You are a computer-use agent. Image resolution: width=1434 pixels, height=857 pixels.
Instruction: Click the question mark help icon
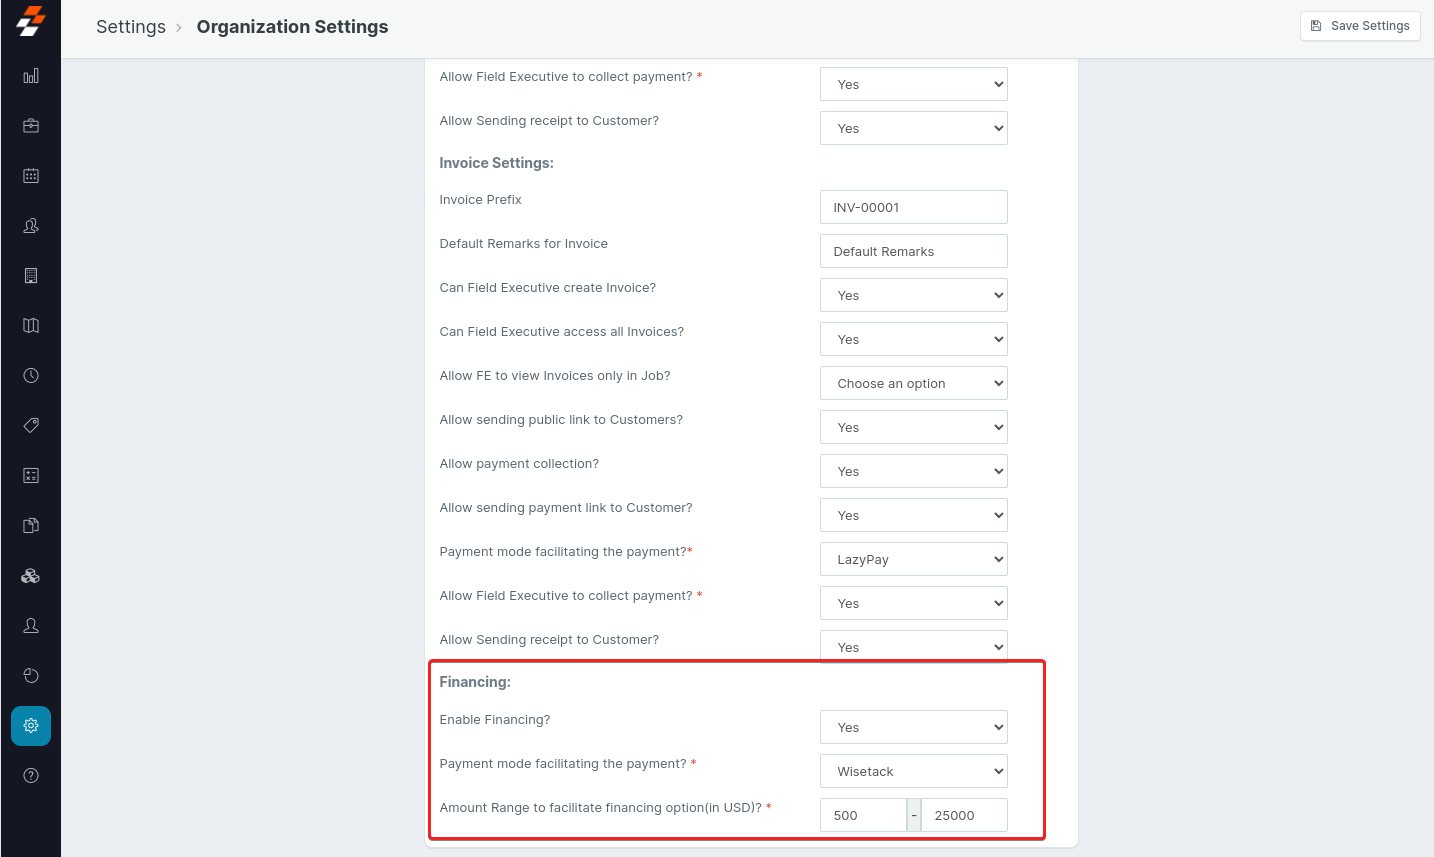[x=31, y=776]
